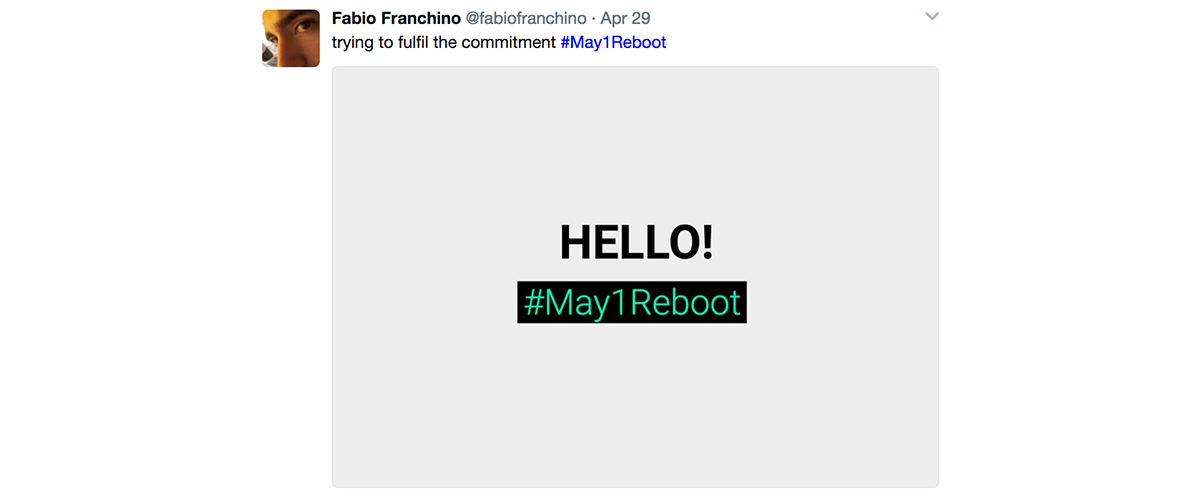Follow the blue #May1Reboot hashtag in tweet text
The width and height of the screenshot is (1200, 494).
coord(613,43)
